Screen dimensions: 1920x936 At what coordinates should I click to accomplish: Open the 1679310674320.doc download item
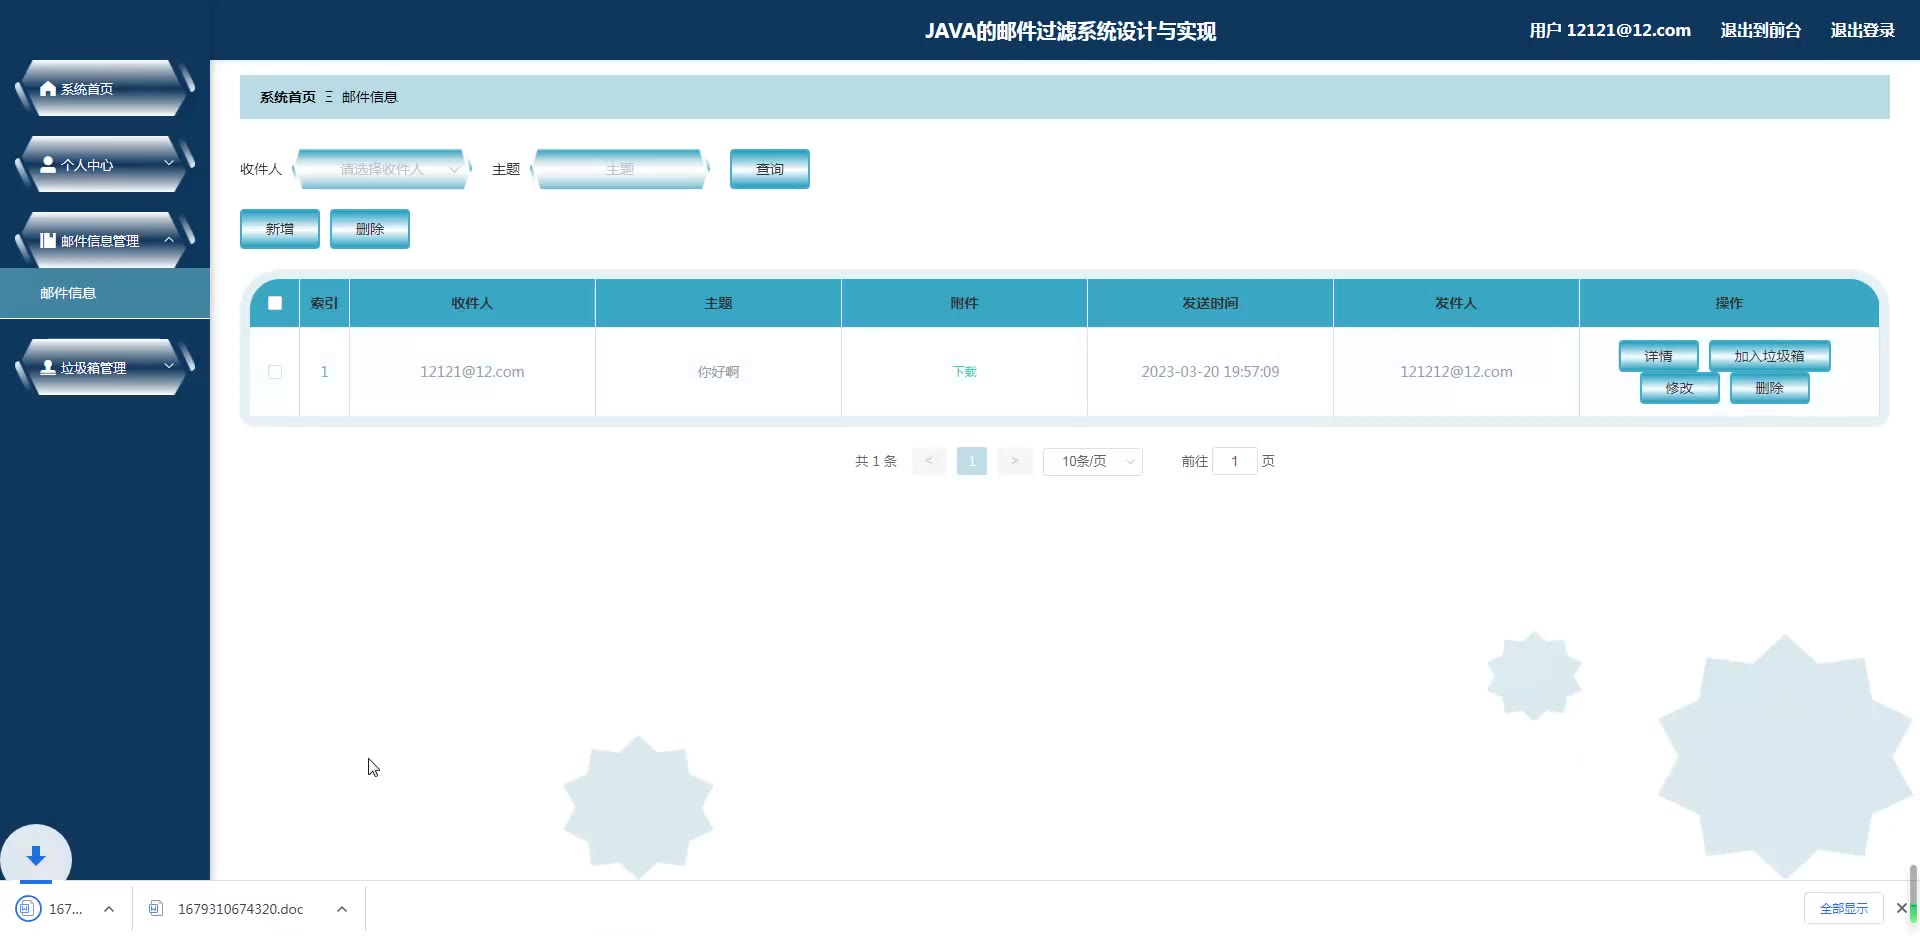pos(240,909)
